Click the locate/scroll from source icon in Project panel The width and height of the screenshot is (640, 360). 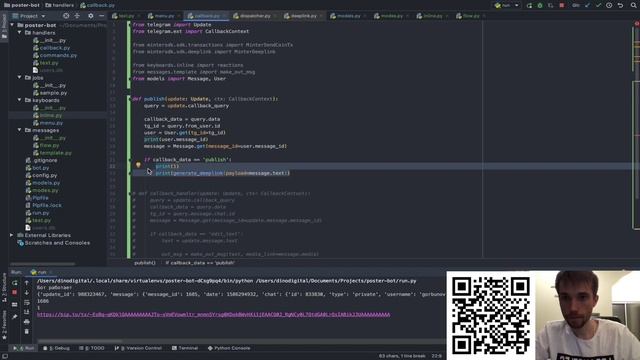66,16
